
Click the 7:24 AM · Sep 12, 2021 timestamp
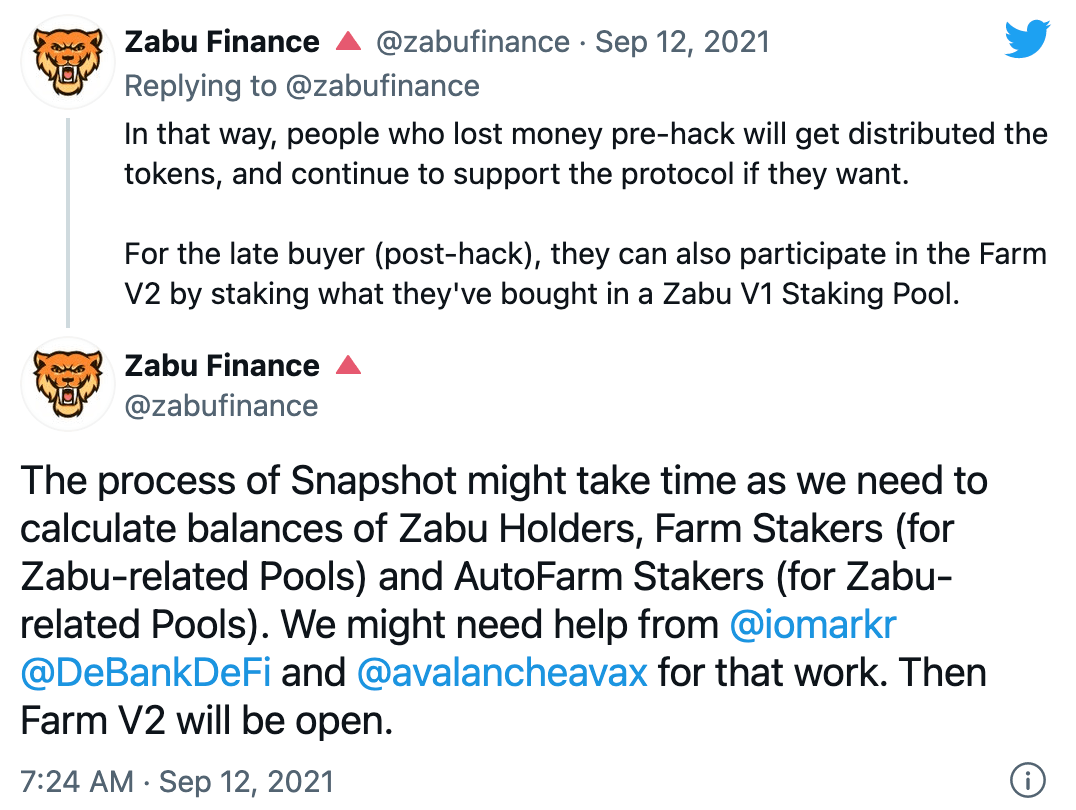(177, 780)
